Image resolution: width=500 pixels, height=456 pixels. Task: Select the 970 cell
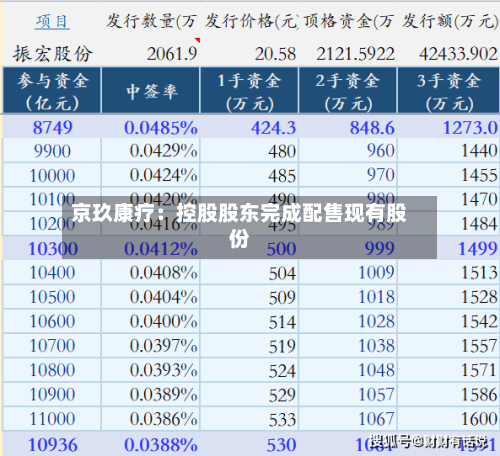[348, 175]
